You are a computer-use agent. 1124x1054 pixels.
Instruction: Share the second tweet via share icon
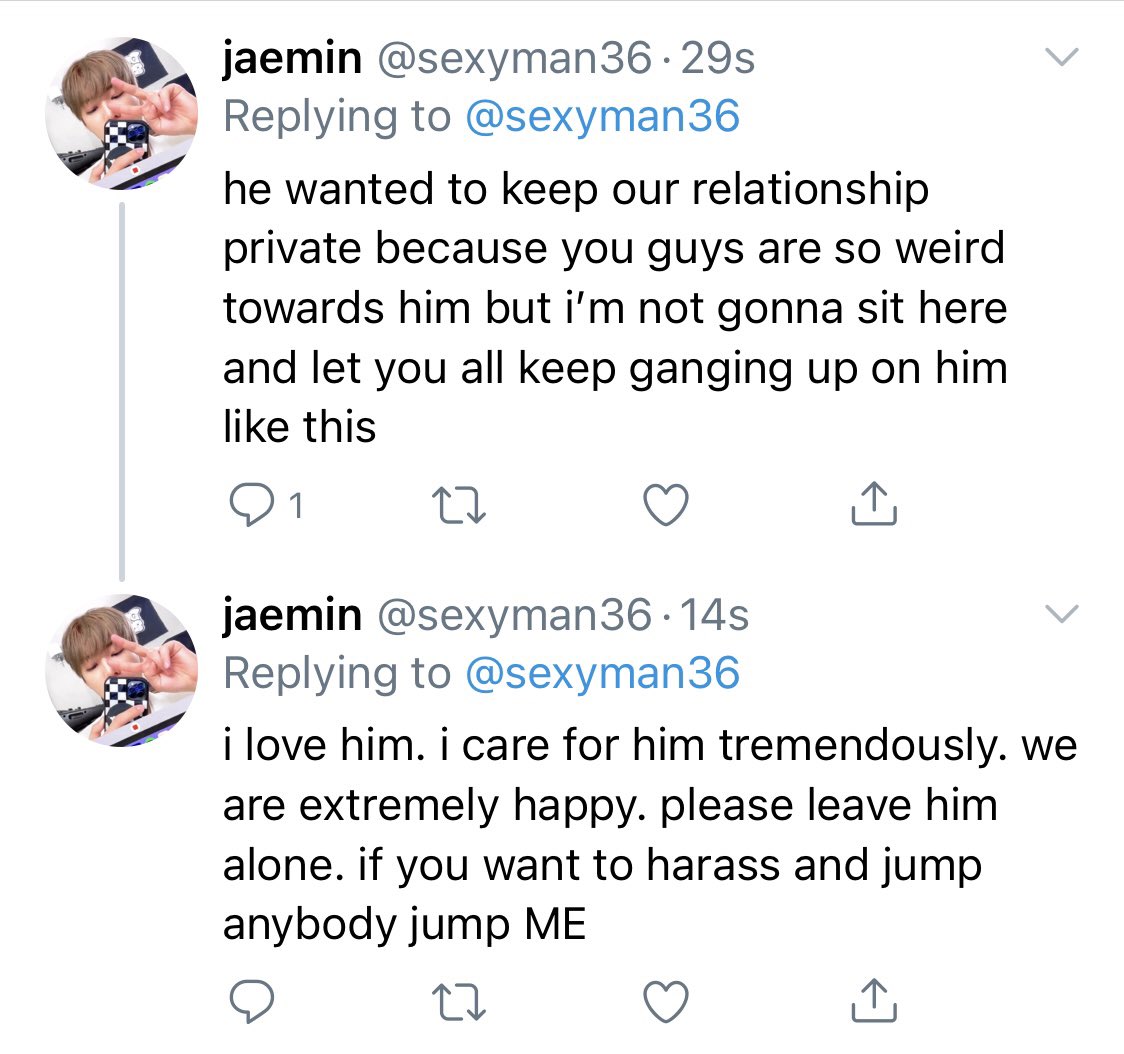(x=874, y=999)
